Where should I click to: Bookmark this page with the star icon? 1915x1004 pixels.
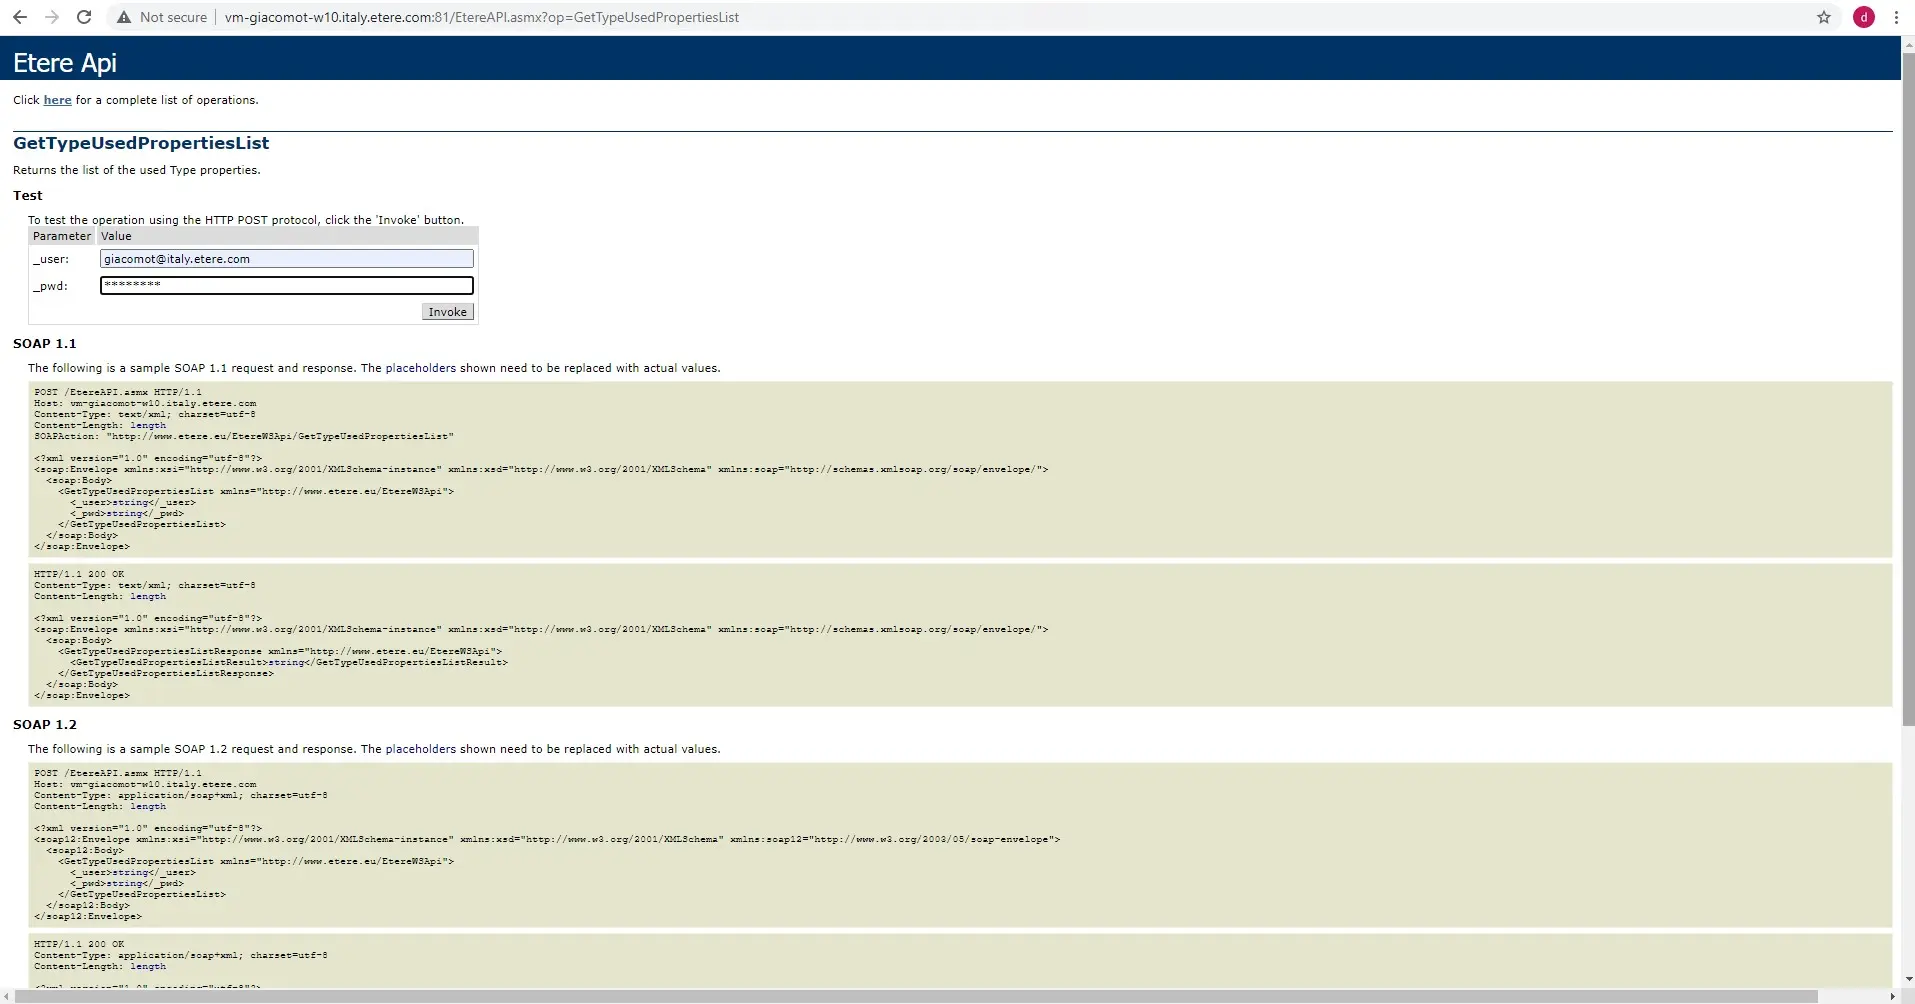[x=1823, y=17]
